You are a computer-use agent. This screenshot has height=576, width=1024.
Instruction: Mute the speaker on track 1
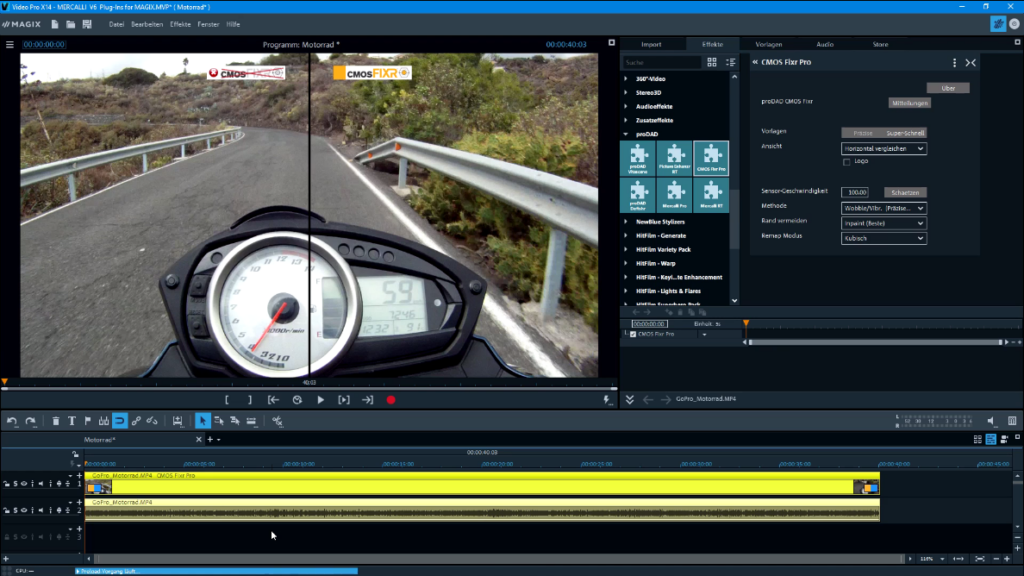40,483
